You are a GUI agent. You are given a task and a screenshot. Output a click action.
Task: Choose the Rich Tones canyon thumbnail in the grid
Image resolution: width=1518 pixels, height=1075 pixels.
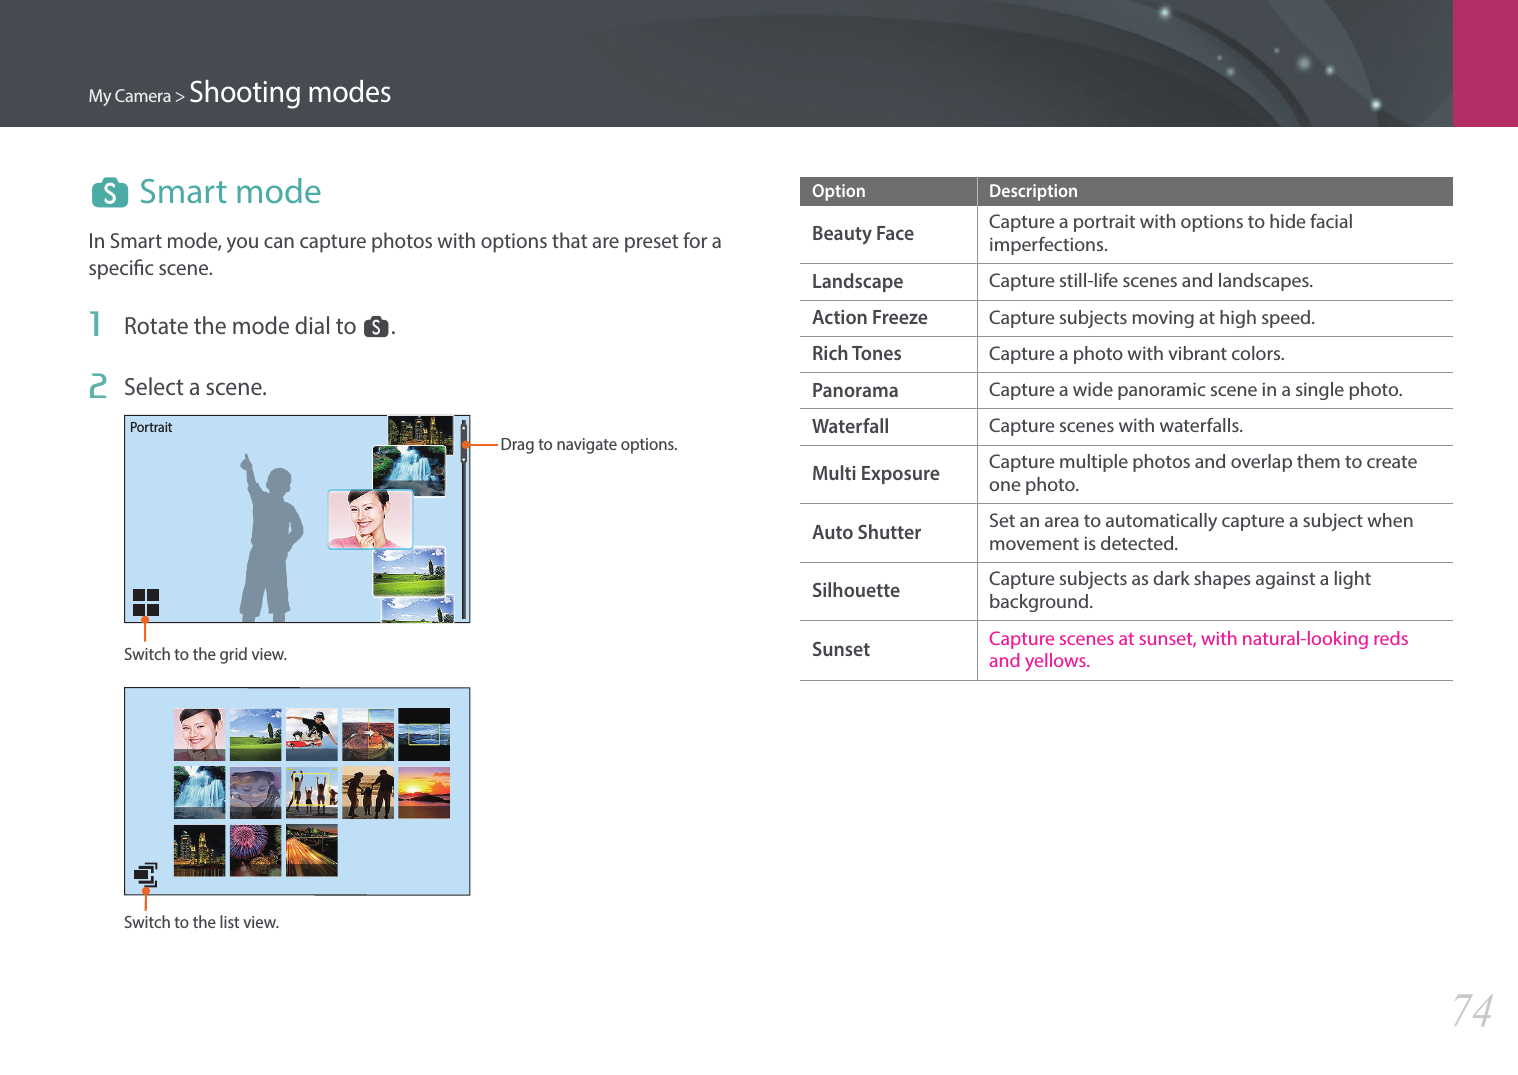367,735
